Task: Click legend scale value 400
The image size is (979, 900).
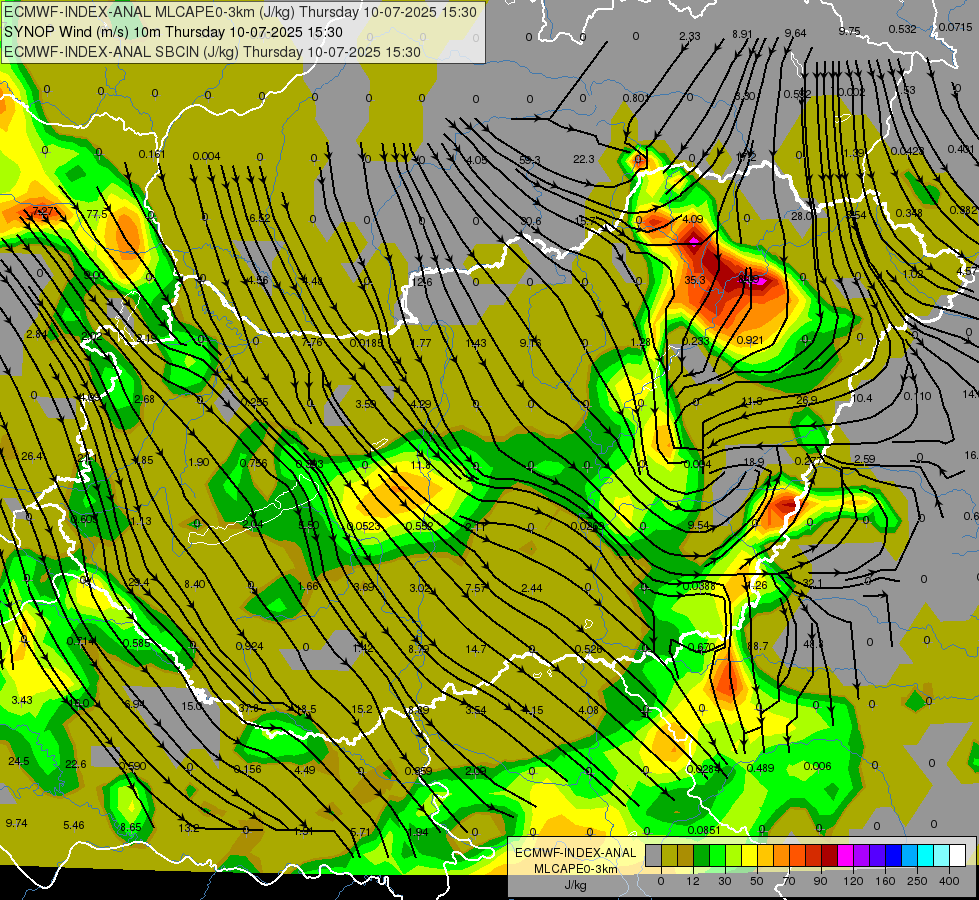Action: (949, 881)
